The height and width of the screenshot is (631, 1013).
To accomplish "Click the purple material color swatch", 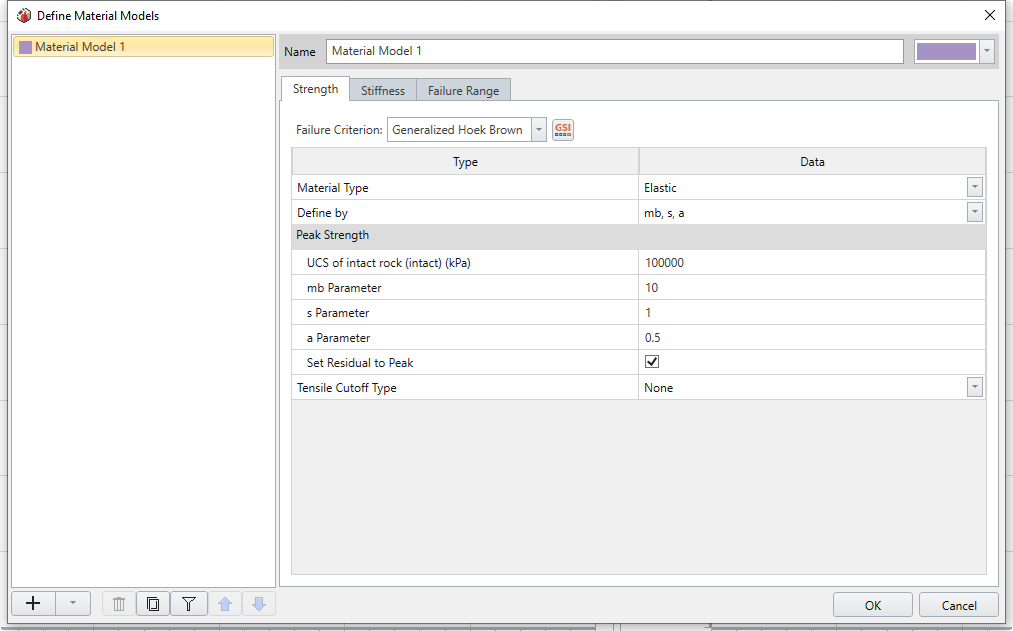I will click(x=946, y=52).
